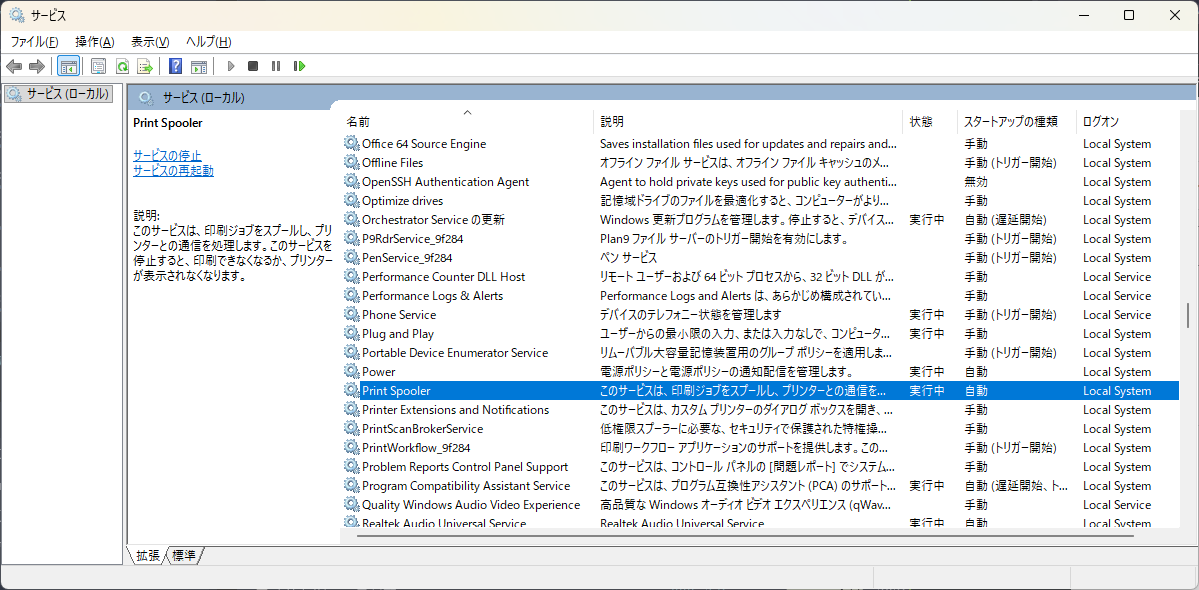Switch to the 標準 tab
This screenshot has height=590, width=1199.
click(x=184, y=555)
